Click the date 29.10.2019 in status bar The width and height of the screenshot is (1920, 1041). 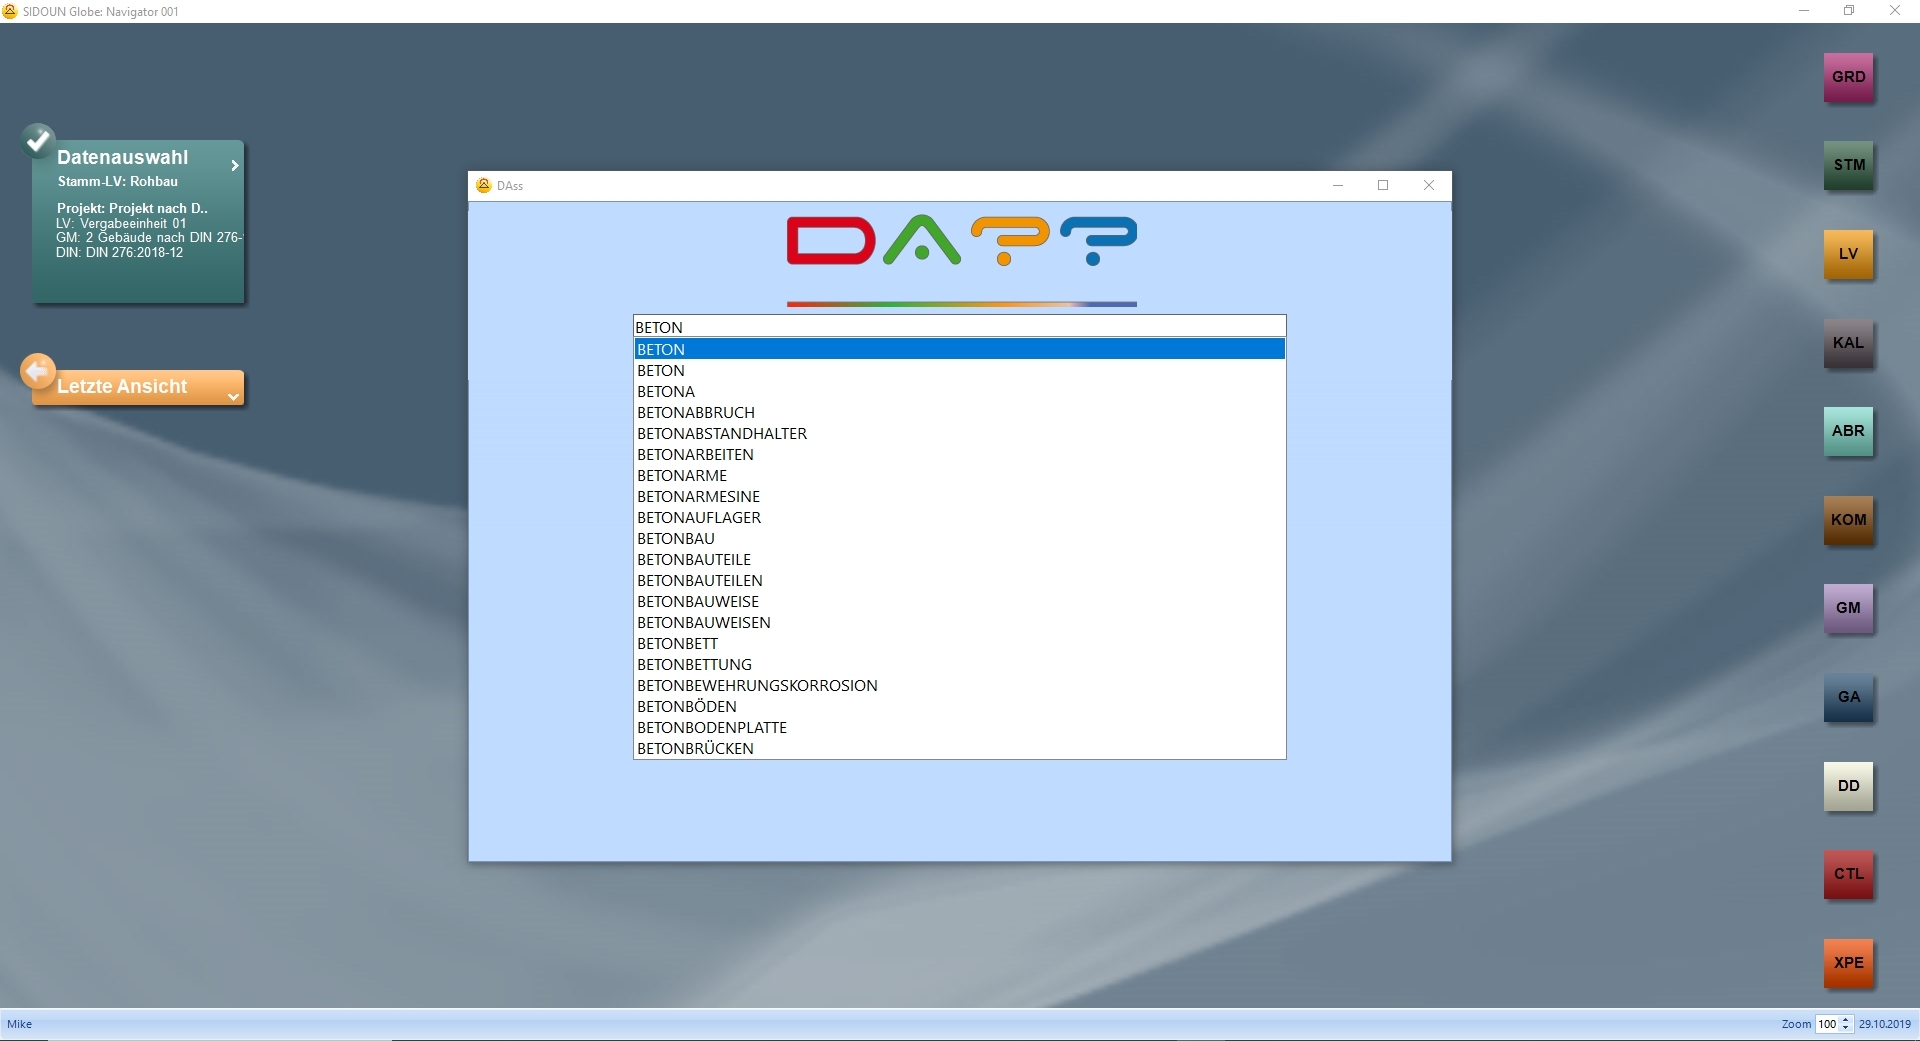(1885, 1024)
